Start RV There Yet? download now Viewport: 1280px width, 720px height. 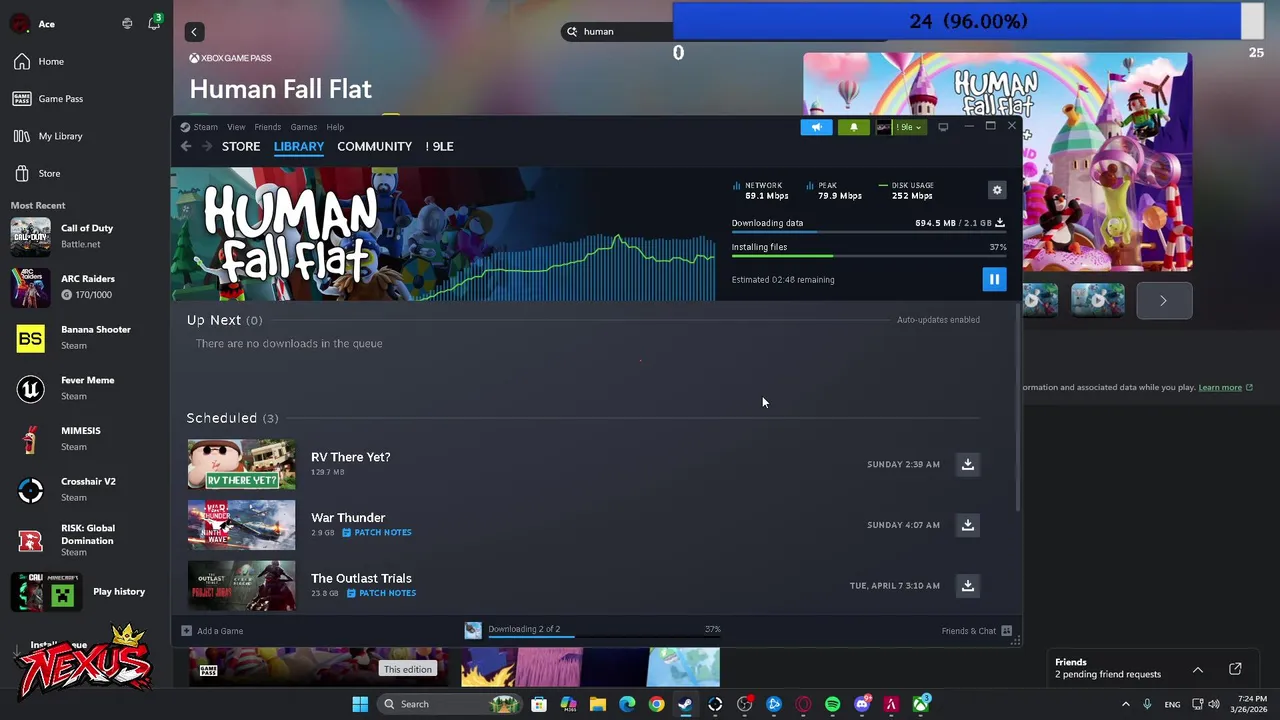[x=967, y=464]
